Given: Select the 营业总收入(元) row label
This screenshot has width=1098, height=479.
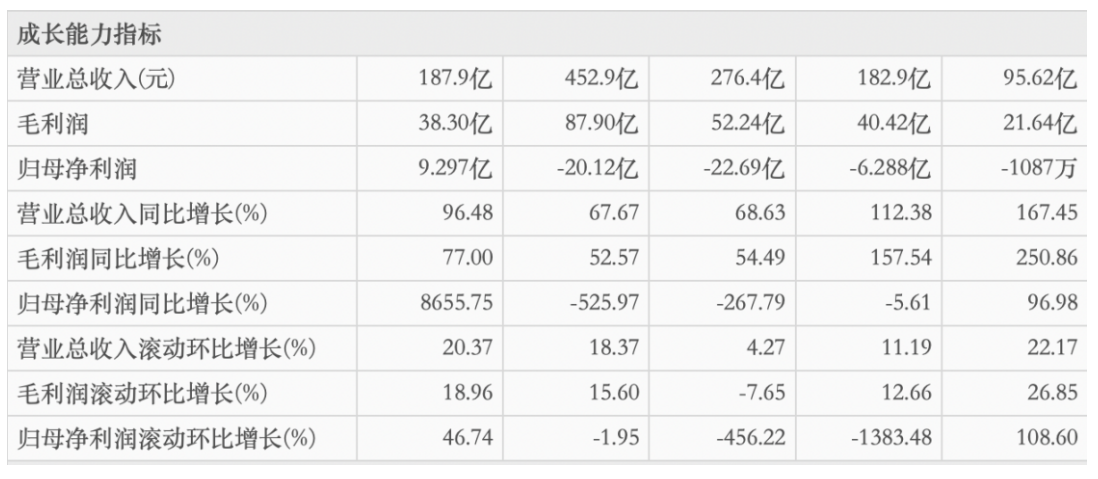Looking at the screenshot, I should [x=95, y=79].
